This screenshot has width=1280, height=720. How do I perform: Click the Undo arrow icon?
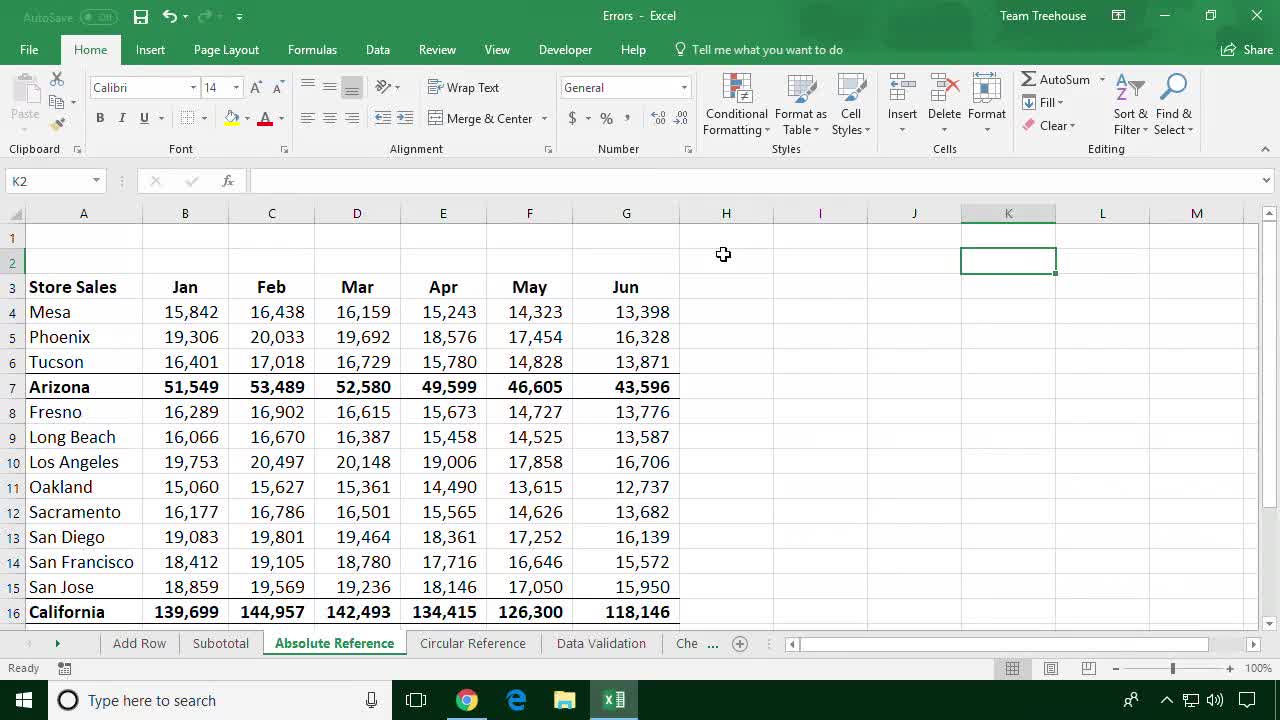170,16
